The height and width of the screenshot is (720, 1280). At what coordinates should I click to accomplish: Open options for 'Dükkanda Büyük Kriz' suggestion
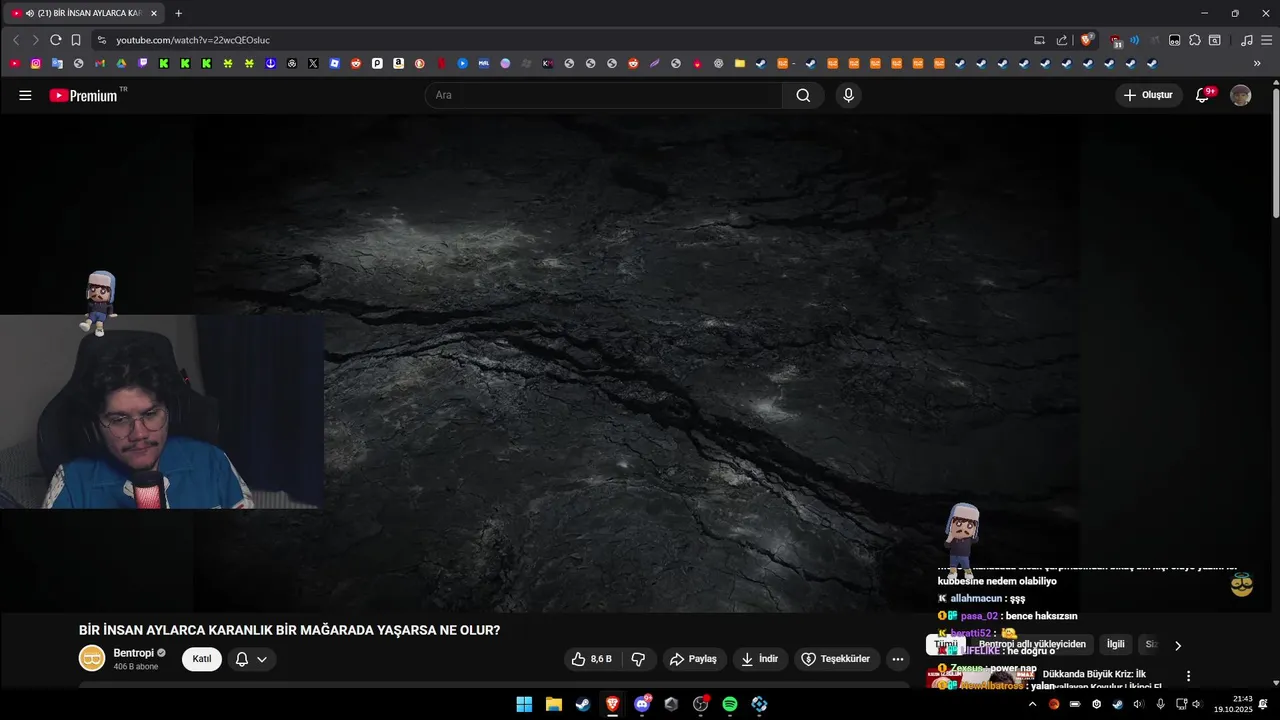(x=1188, y=676)
